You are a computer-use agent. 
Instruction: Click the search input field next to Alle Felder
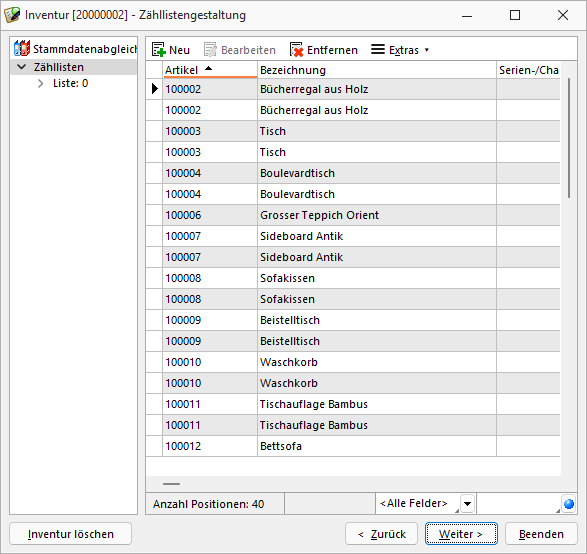click(518, 503)
